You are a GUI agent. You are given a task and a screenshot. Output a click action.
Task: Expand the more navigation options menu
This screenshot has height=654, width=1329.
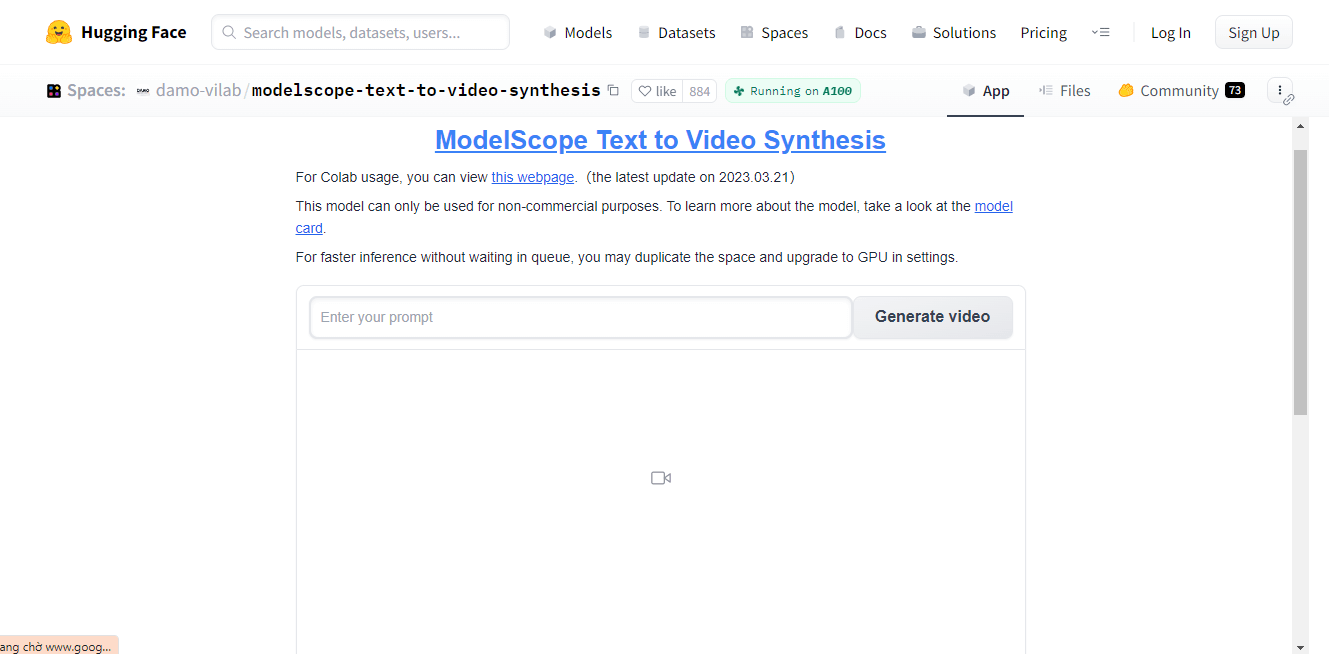[1100, 33]
